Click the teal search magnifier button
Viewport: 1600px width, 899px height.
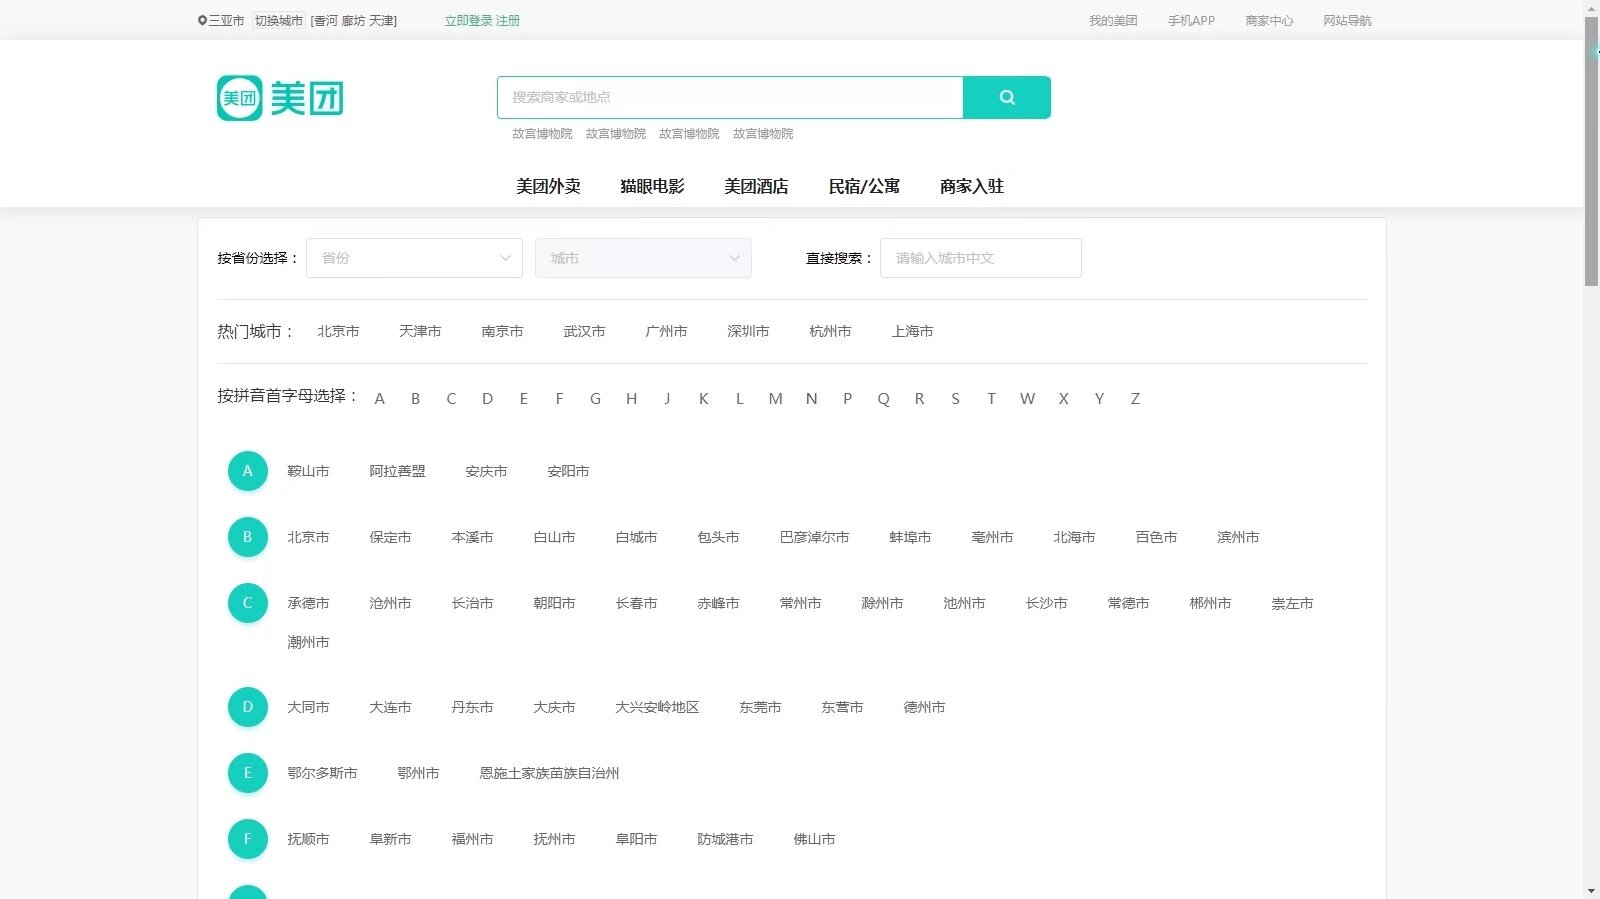1007,97
